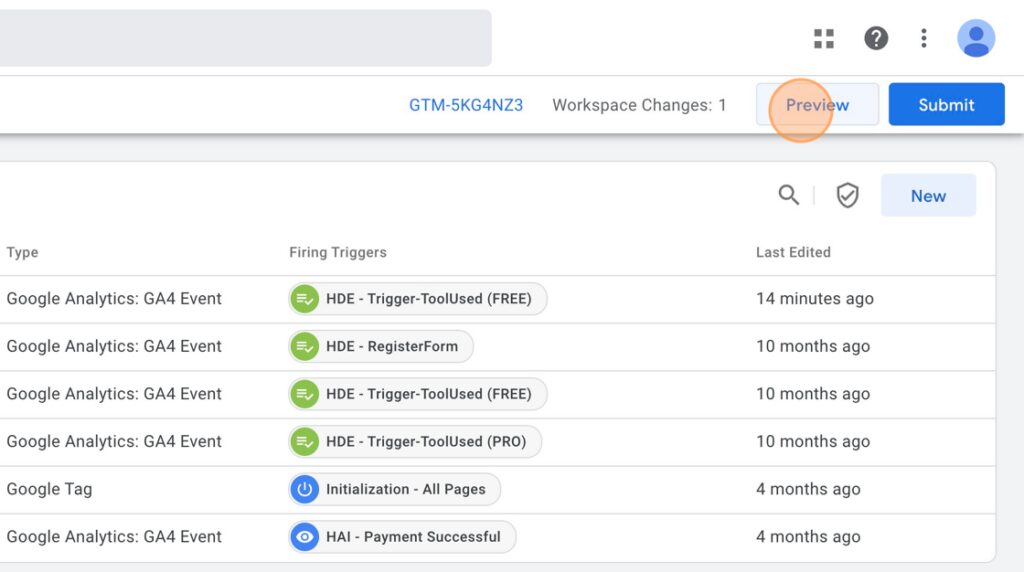Submit the workspace changes
The image size is (1024, 572).
click(946, 104)
